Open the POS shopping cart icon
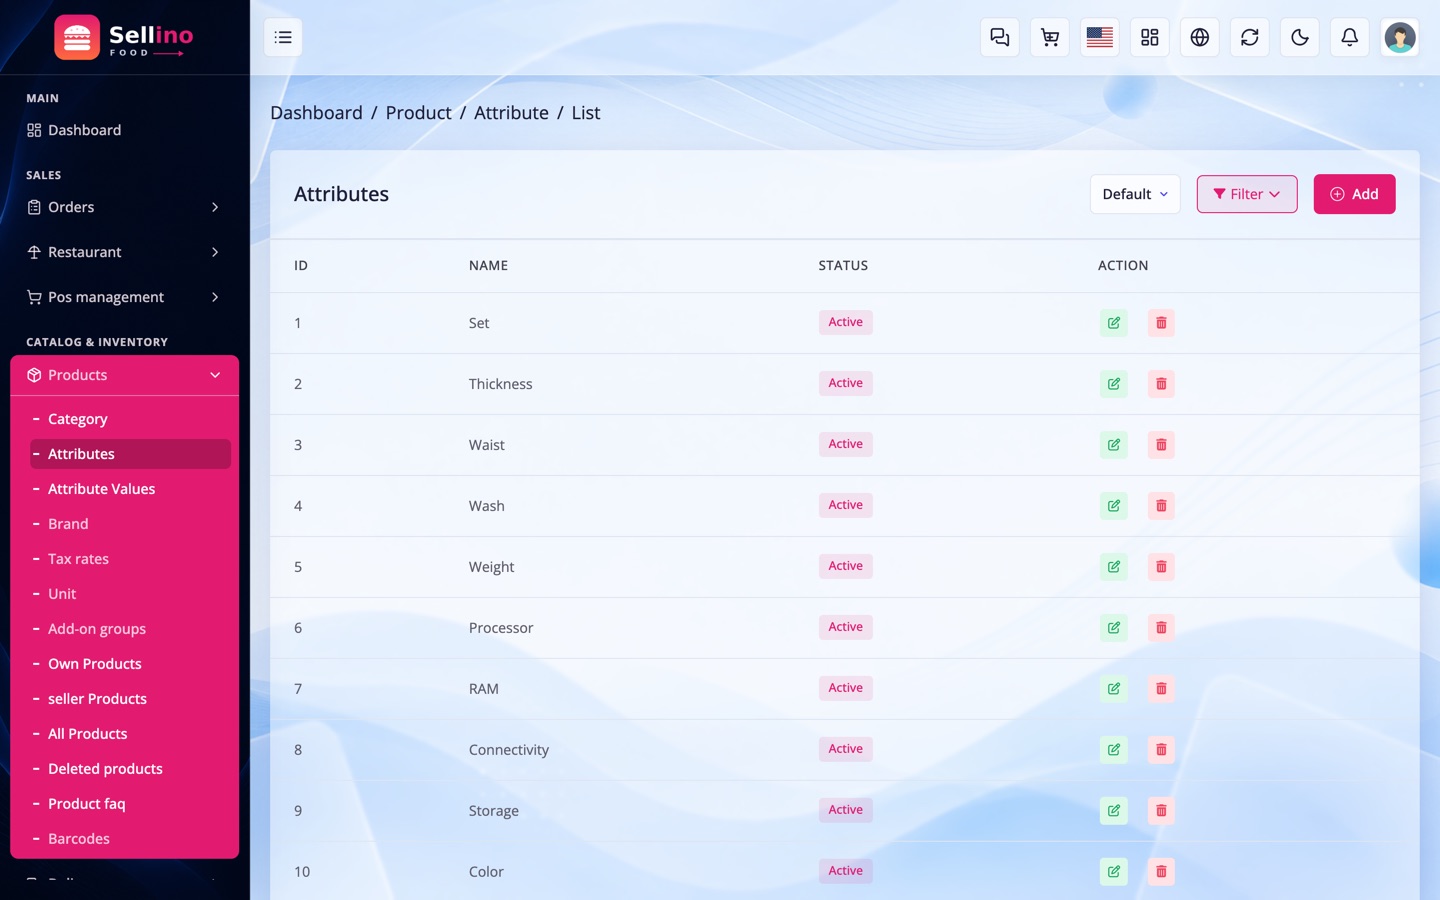The image size is (1440, 900). [x=1049, y=38]
